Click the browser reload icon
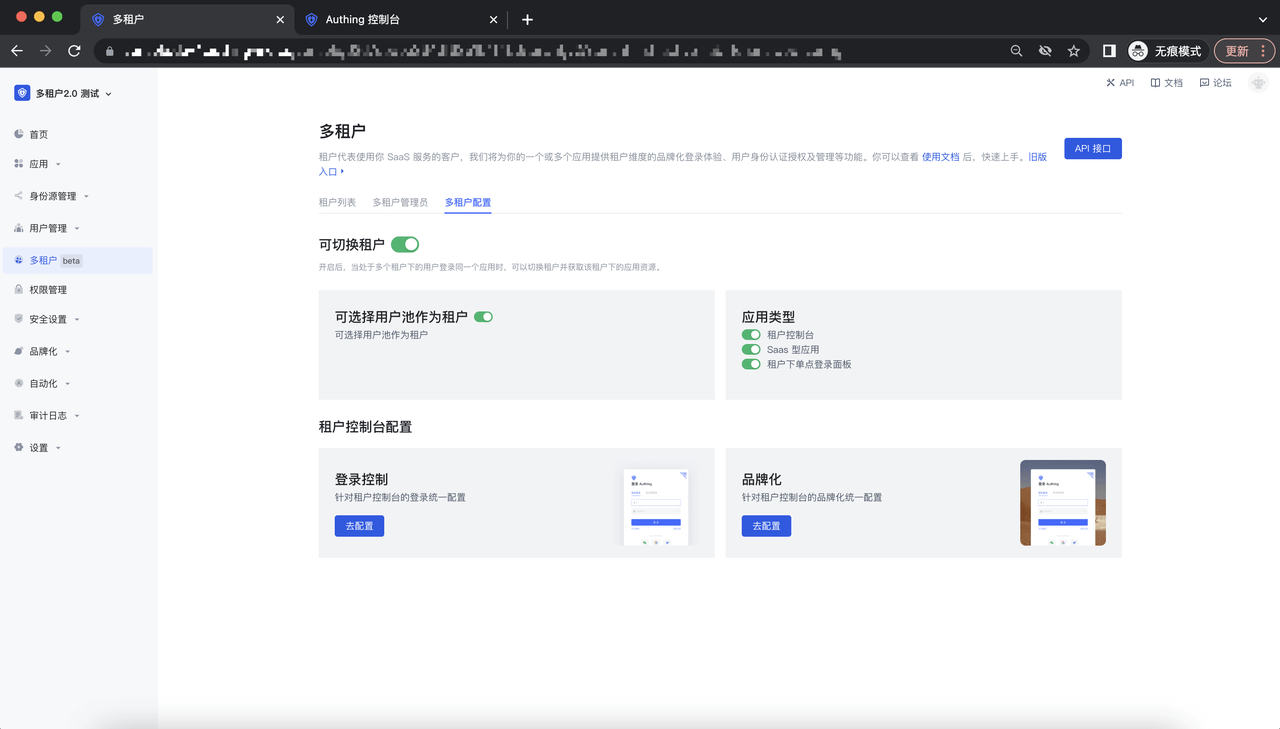The image size is (1280, 729). [x=74, y=51]
